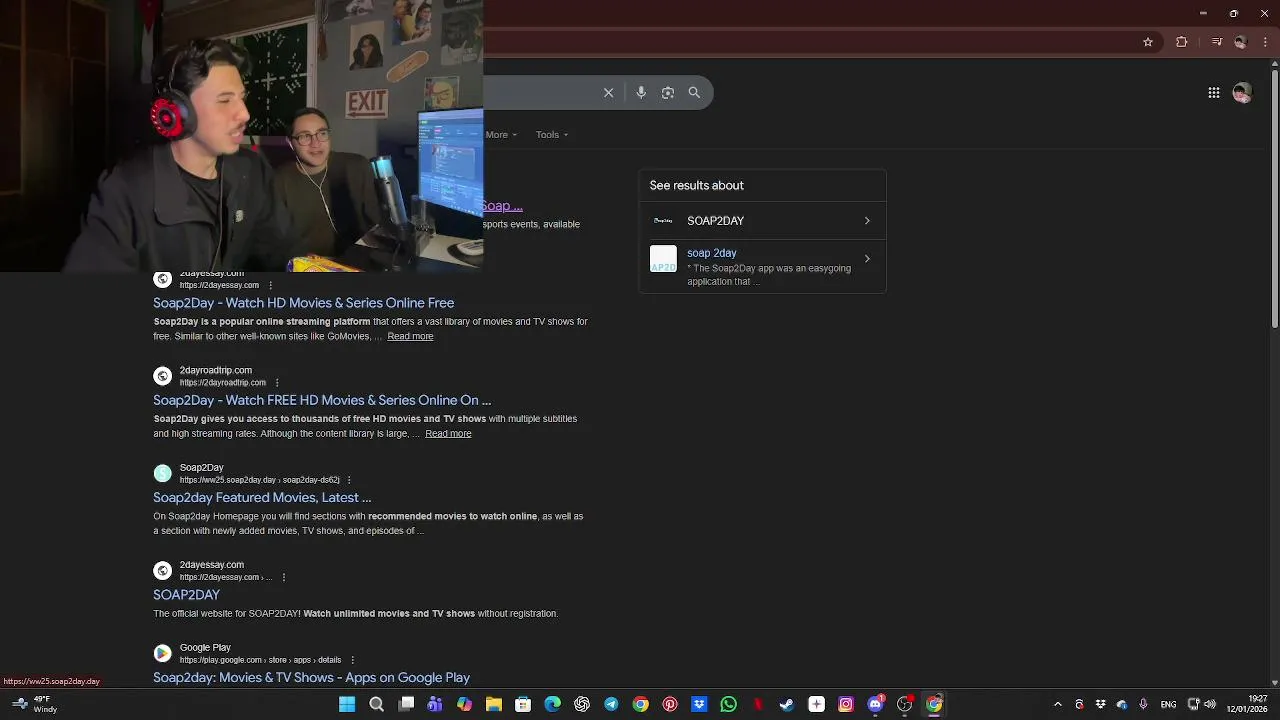Launch Steam from the taskbar

(x=787, y=704)
